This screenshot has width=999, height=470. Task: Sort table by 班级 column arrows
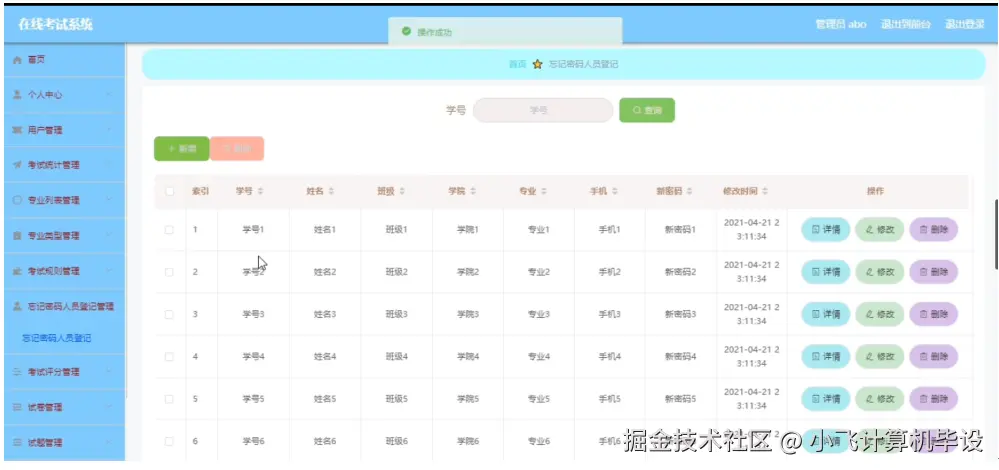tap(402, 191)
